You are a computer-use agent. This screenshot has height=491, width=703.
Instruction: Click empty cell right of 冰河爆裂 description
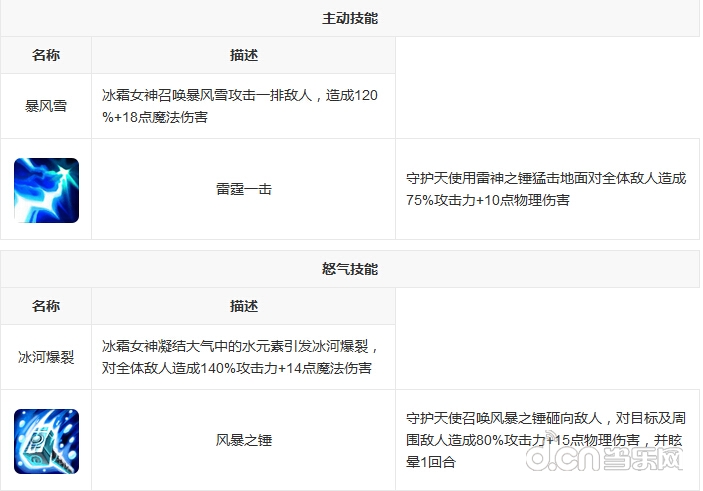(547, 339)
